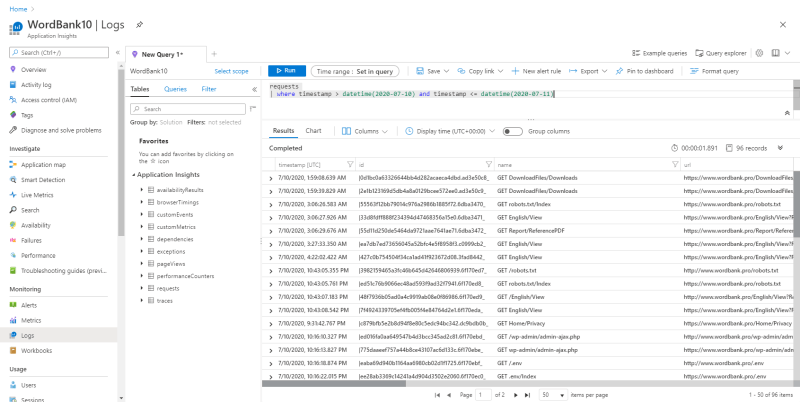Select the Results tab
800x402 pixels.
coord(283,131)
